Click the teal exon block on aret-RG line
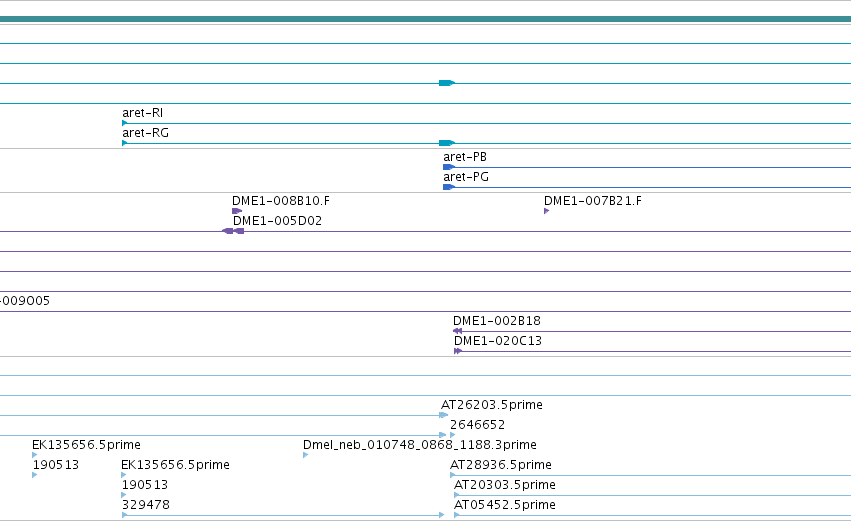 point(447,143)
